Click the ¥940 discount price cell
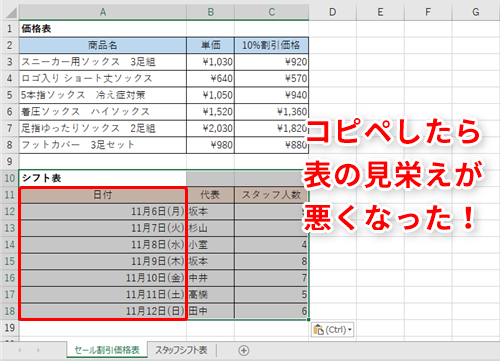 tap(271, 95)
